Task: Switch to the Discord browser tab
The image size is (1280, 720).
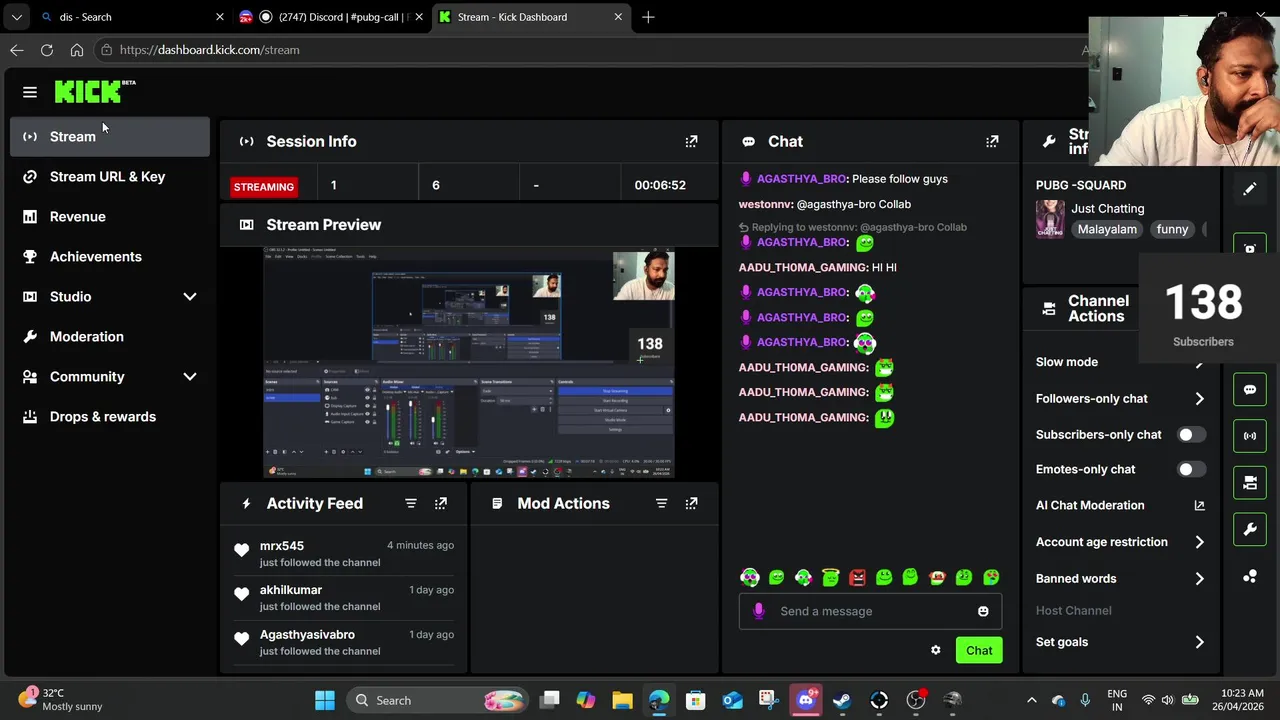Action: click(331, 17)
